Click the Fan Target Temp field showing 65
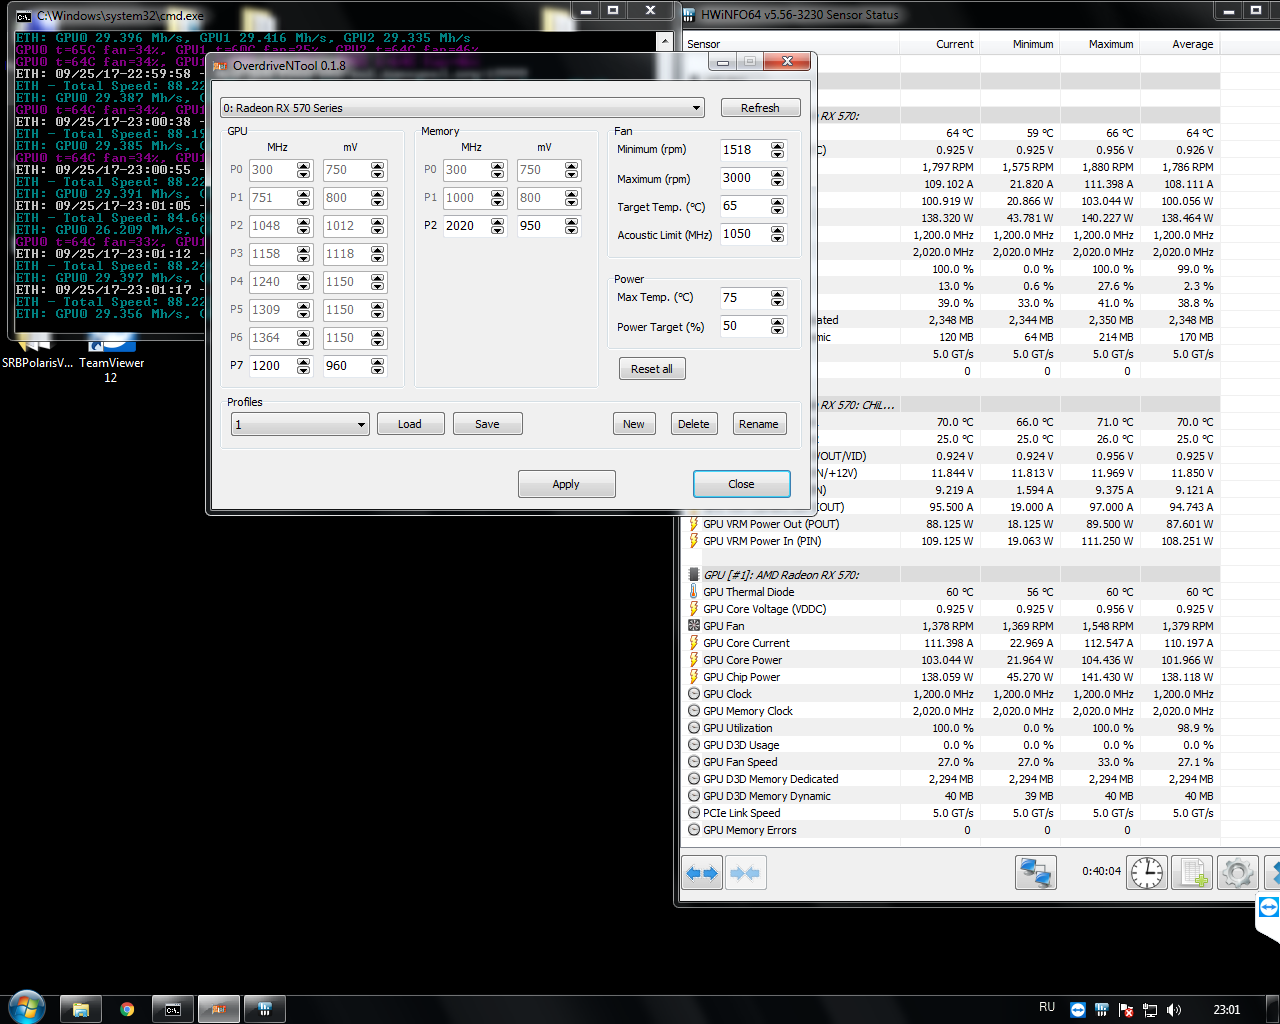Screen dimensions: 1280x1024 click(745, 206)
